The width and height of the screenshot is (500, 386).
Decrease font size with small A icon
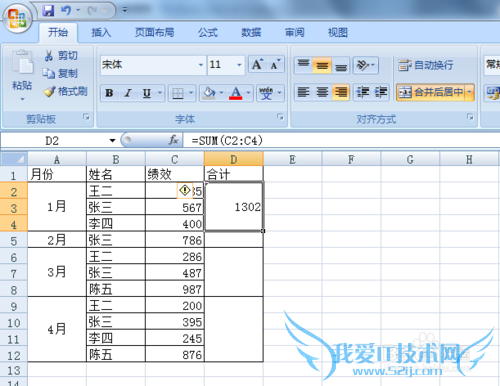tap(276, 64)
